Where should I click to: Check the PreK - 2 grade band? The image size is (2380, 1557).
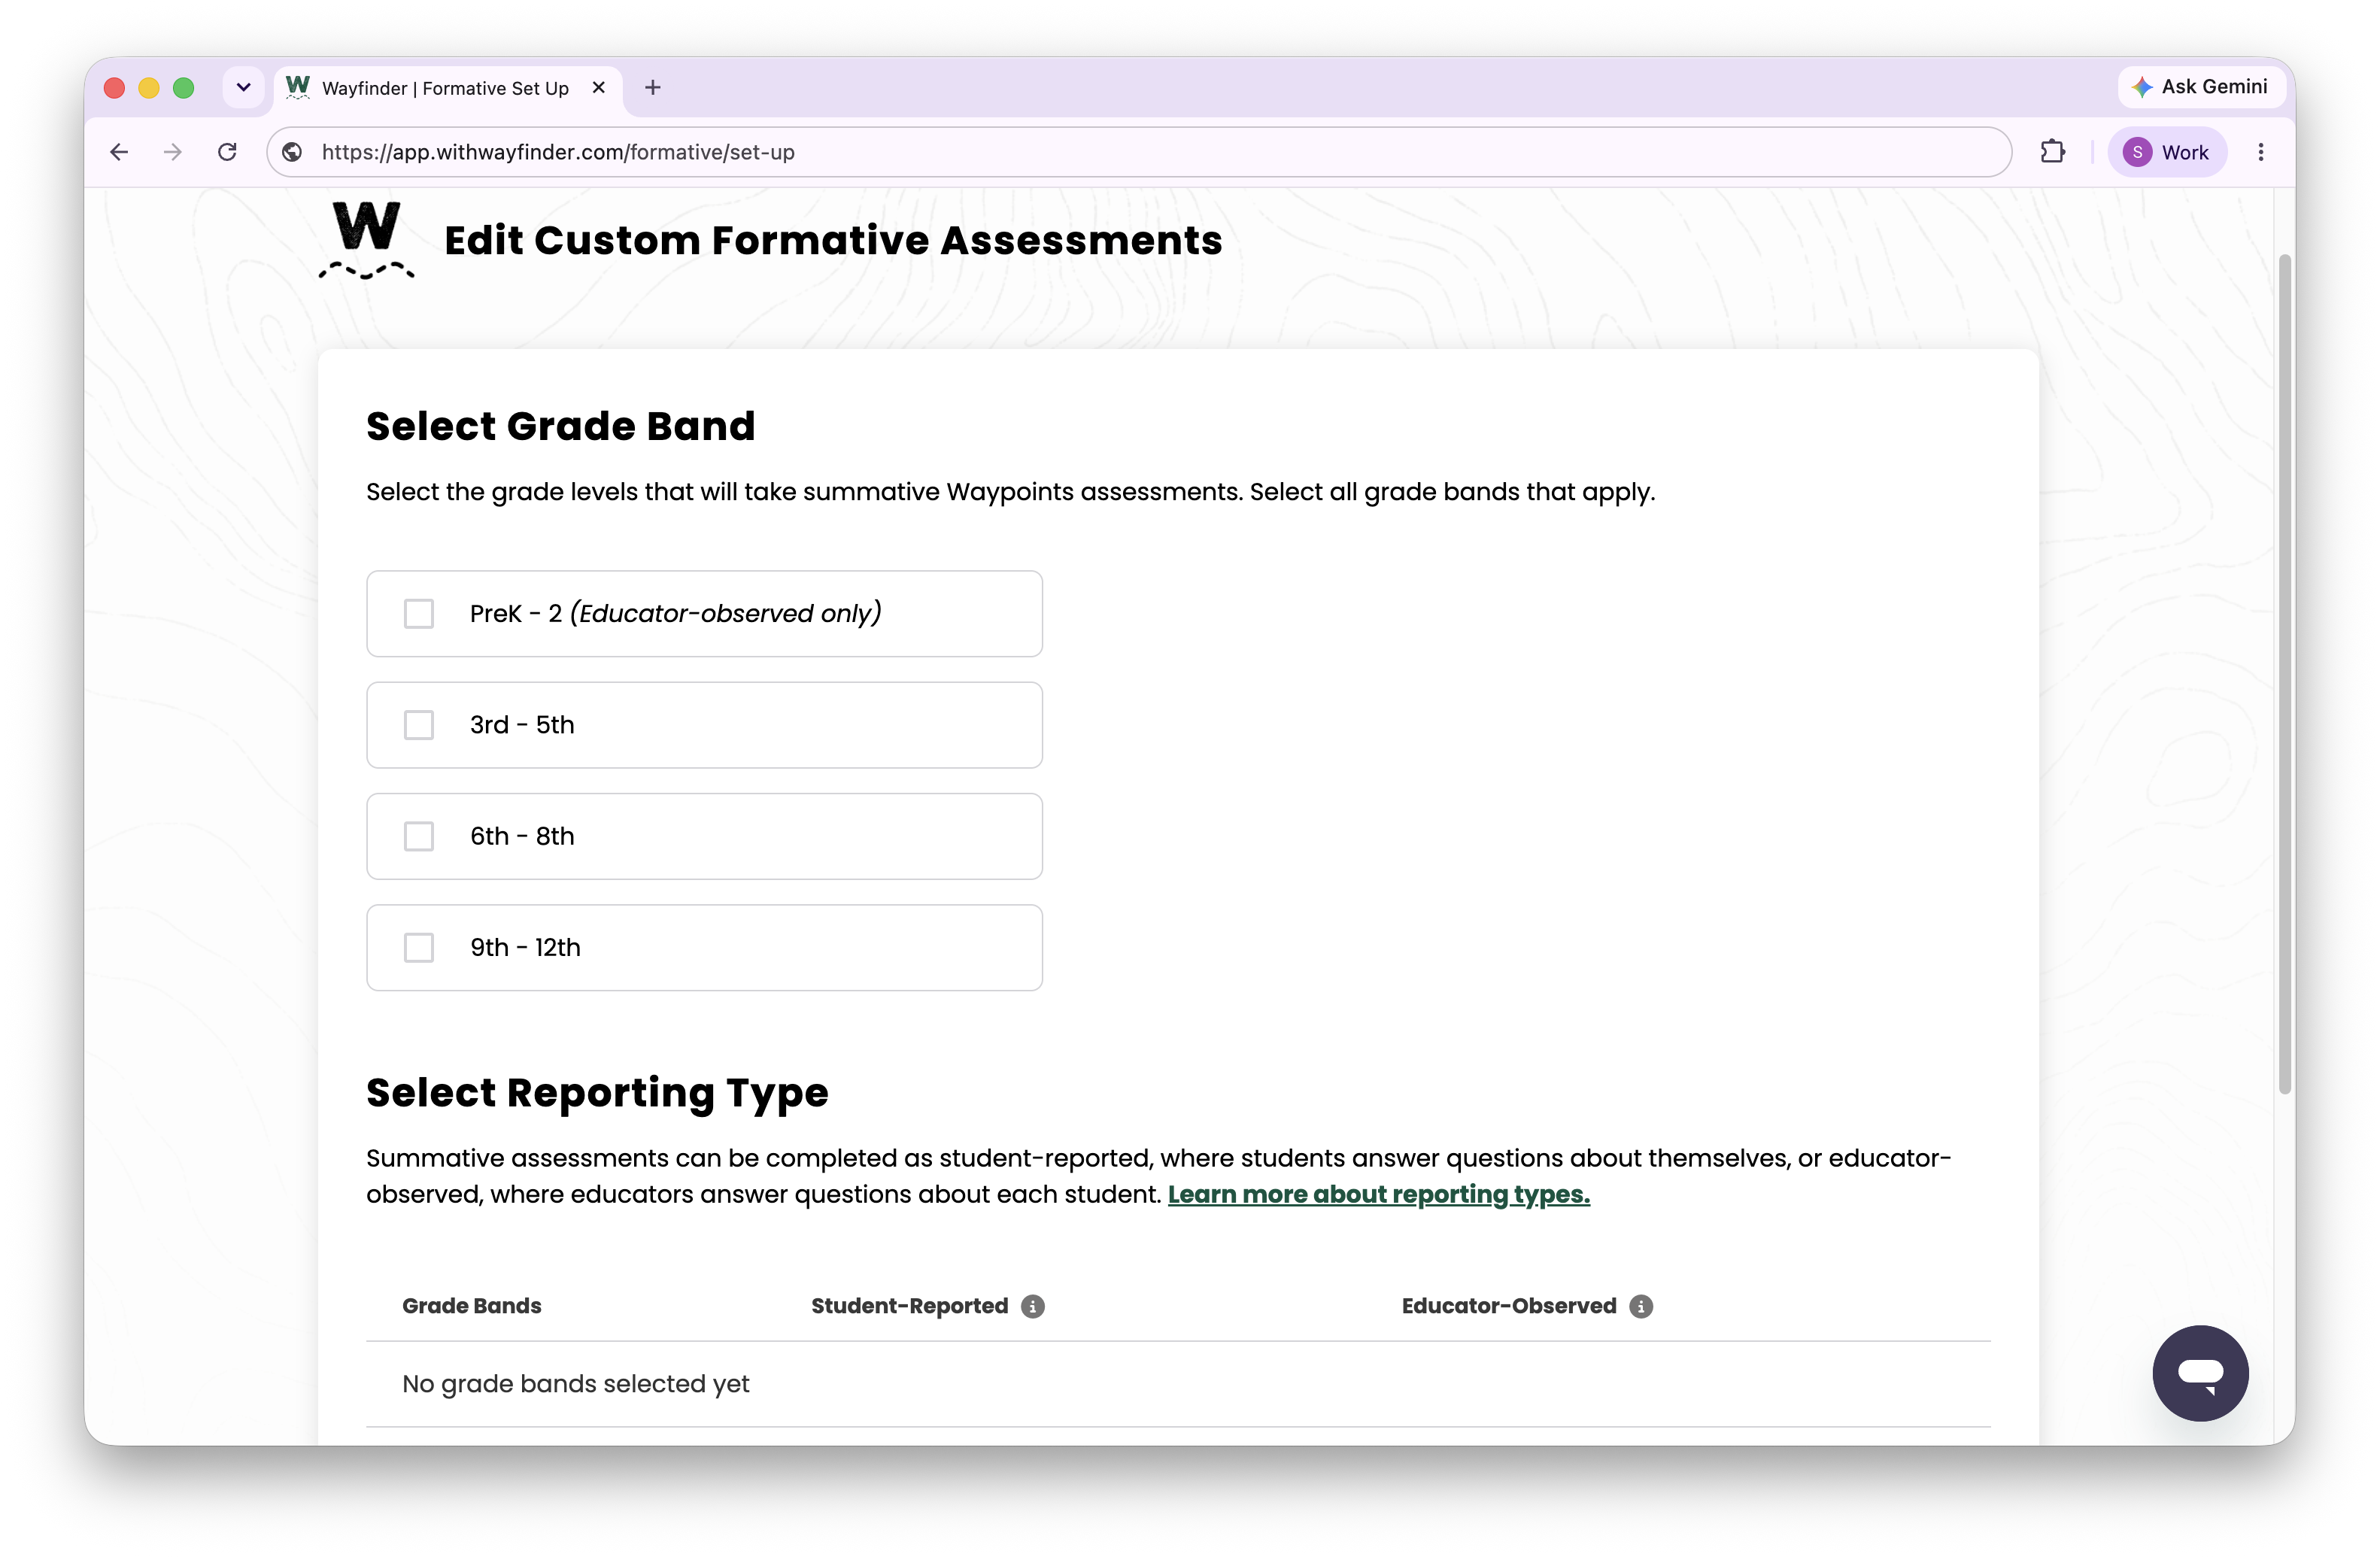click(x=419, y=614)
